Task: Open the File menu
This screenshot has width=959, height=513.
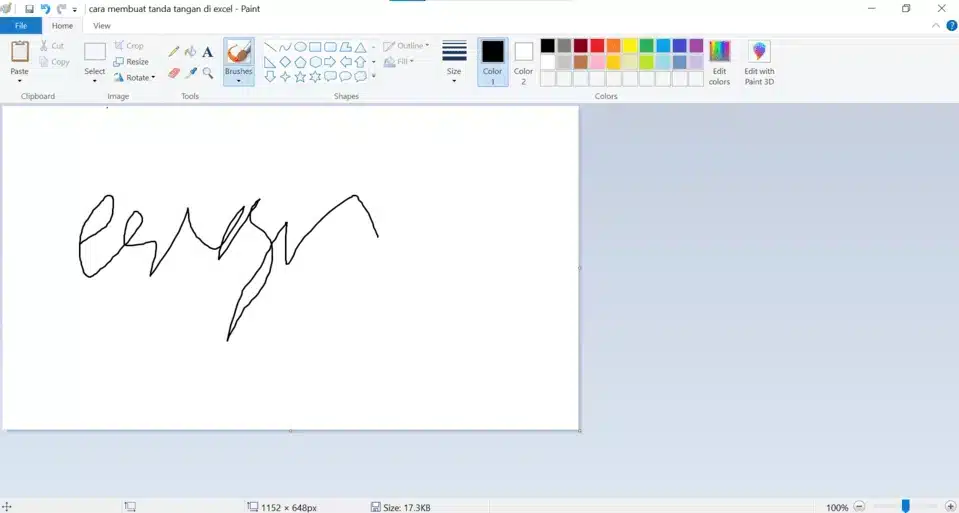Action: [21, 25]
